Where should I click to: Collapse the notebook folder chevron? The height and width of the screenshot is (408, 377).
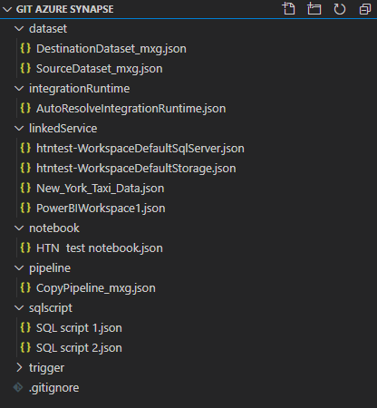[19, 228]
